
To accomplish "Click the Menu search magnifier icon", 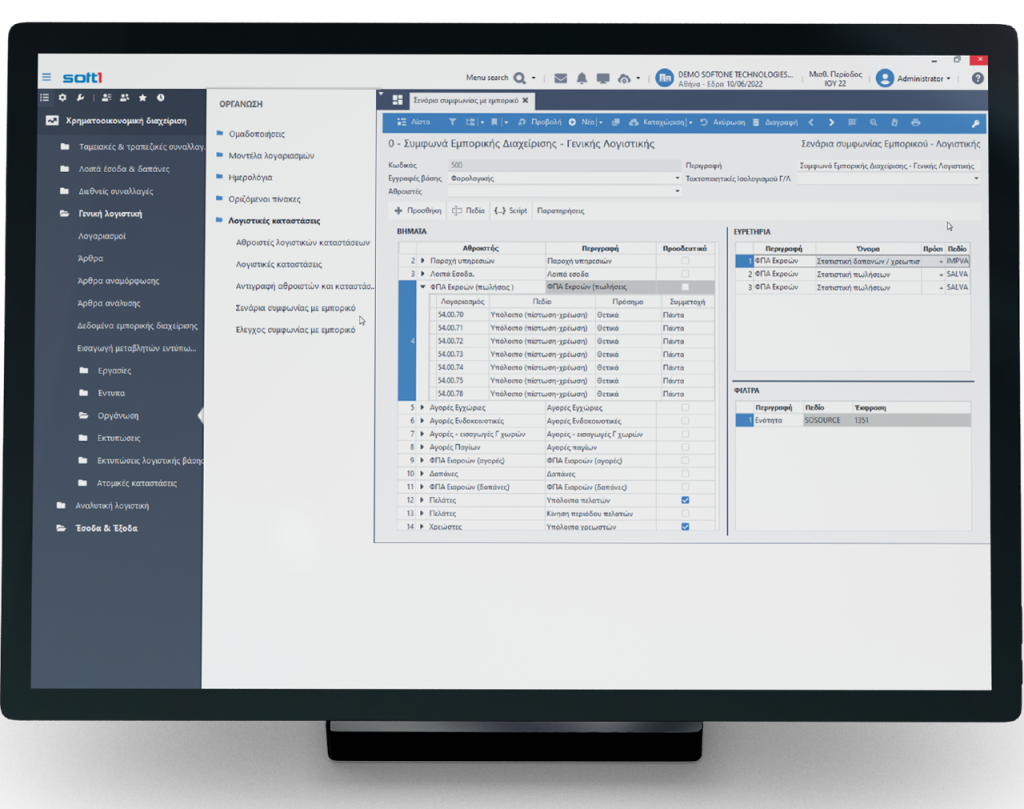I will point(520,78).
